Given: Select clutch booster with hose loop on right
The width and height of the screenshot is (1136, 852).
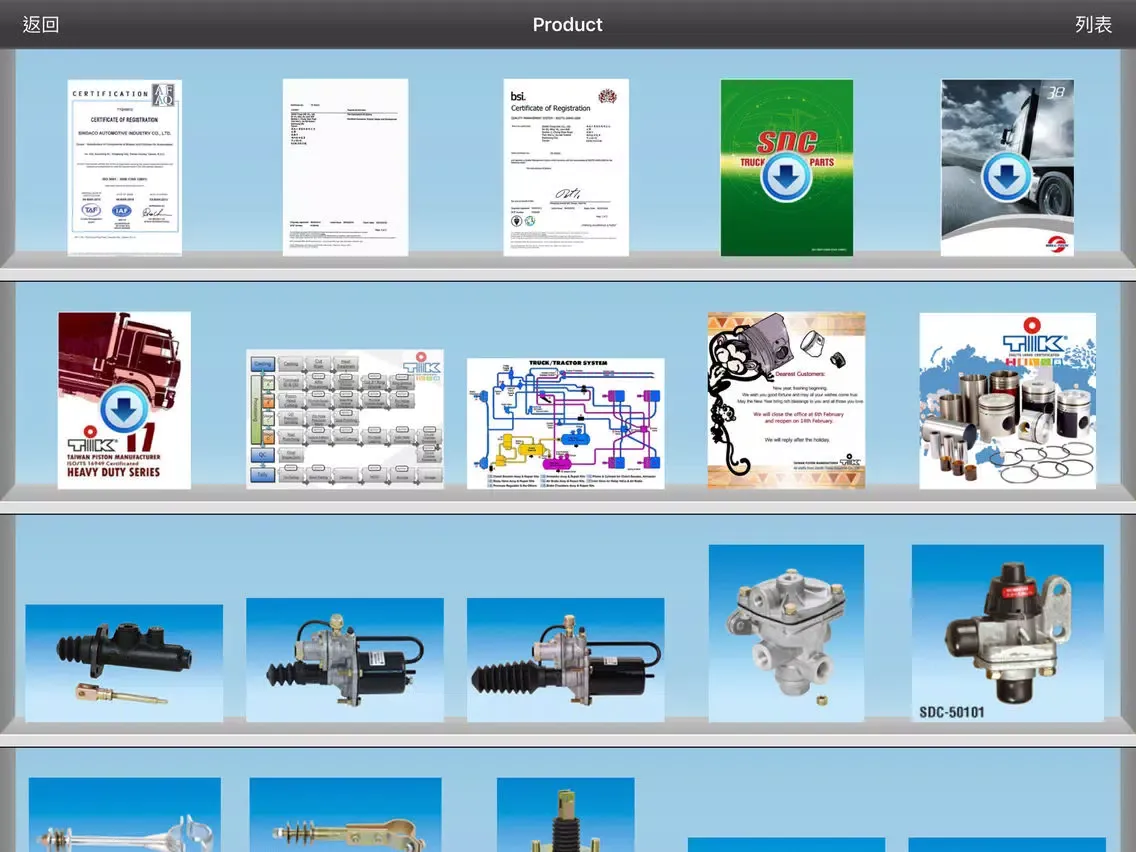Looking at the screenshot, I should (345, 659).
